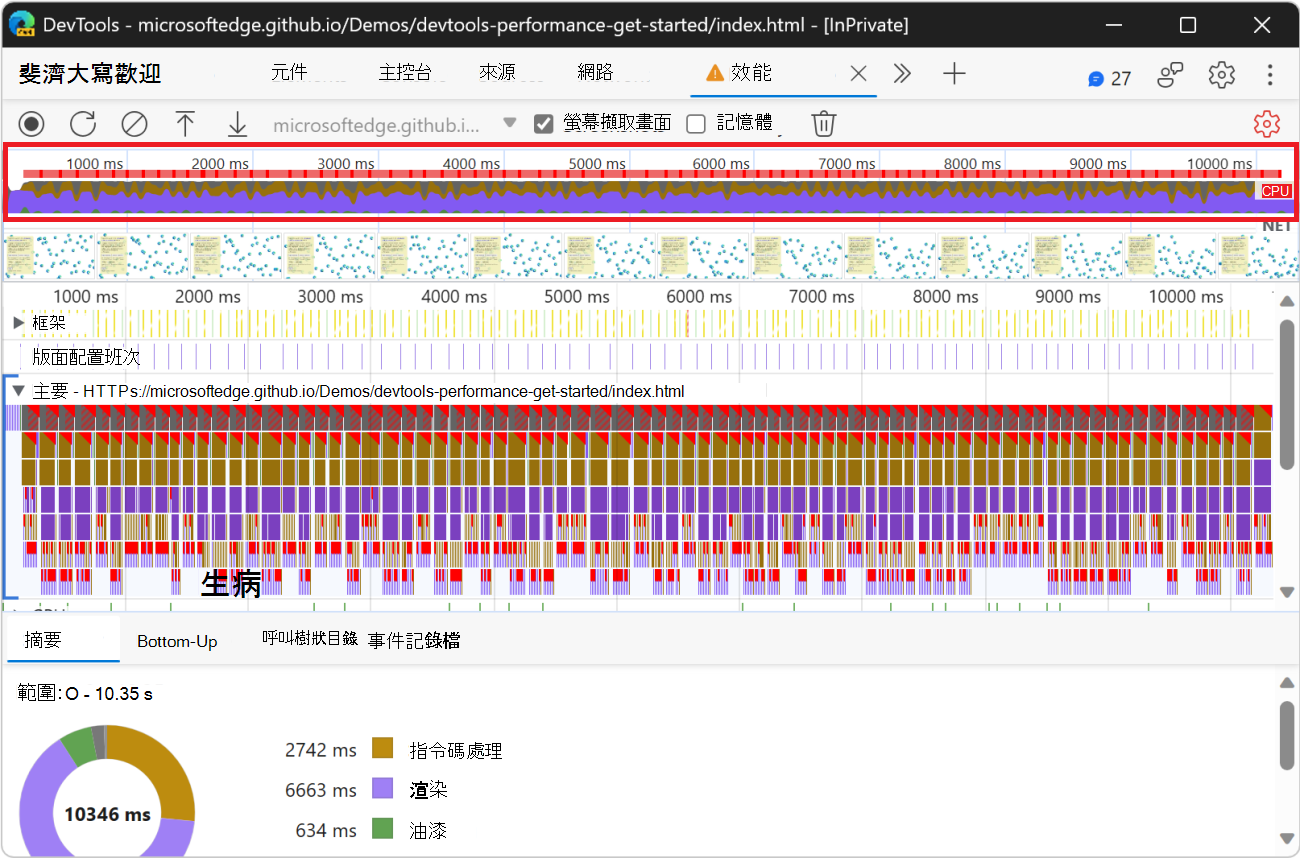Open the 呼叫樹狀目錄 tab
Screen dimensions: 1300x858
(310, 638)
